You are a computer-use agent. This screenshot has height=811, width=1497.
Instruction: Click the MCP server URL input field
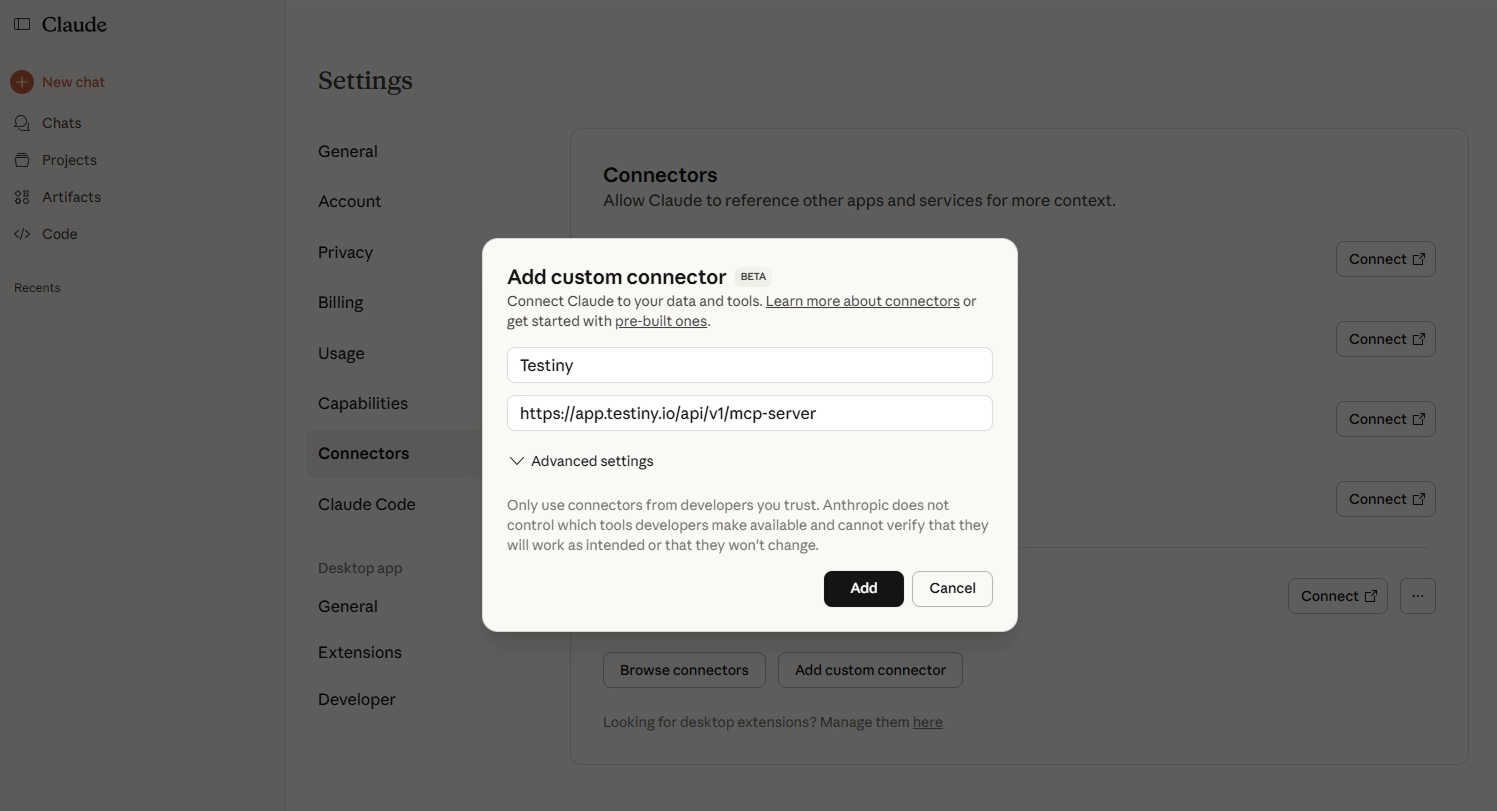pyautogui.click(x=749, y=413)
